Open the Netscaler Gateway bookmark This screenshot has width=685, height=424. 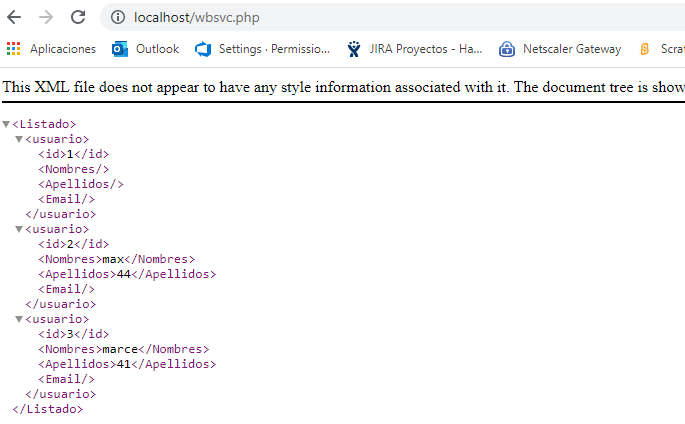(x=560, y=49)
